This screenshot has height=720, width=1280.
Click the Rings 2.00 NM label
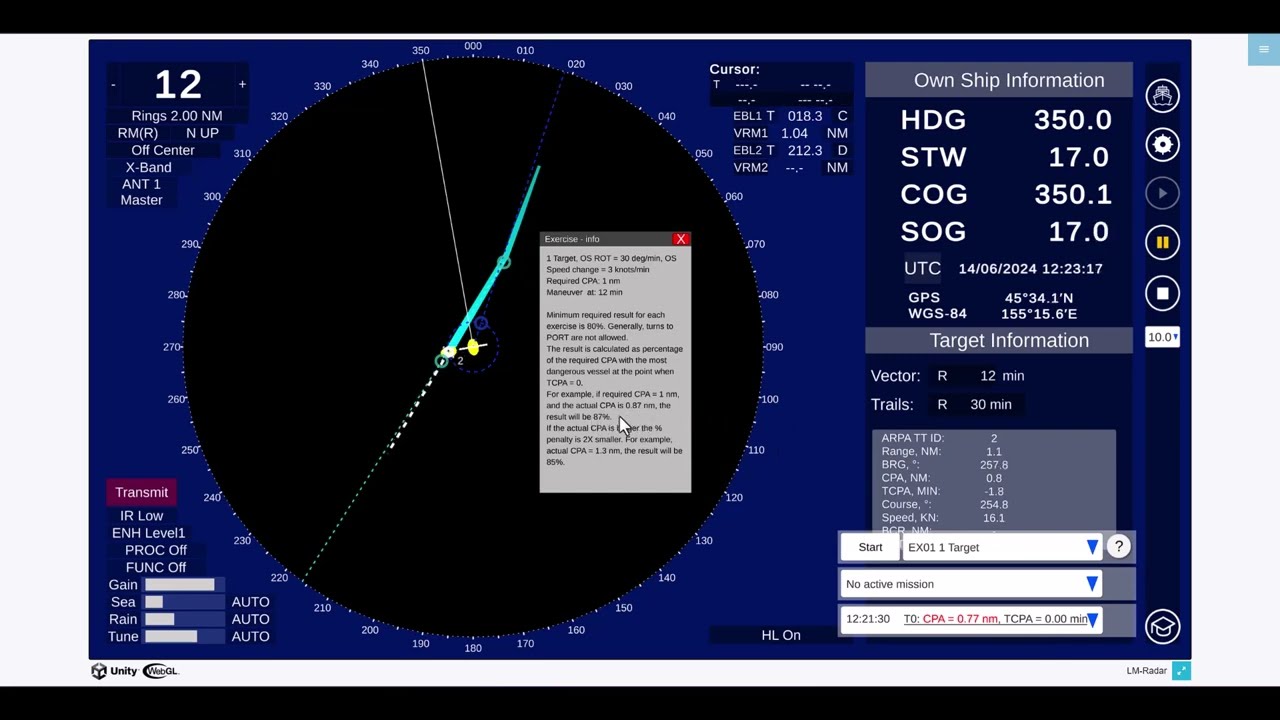[177, 116]
